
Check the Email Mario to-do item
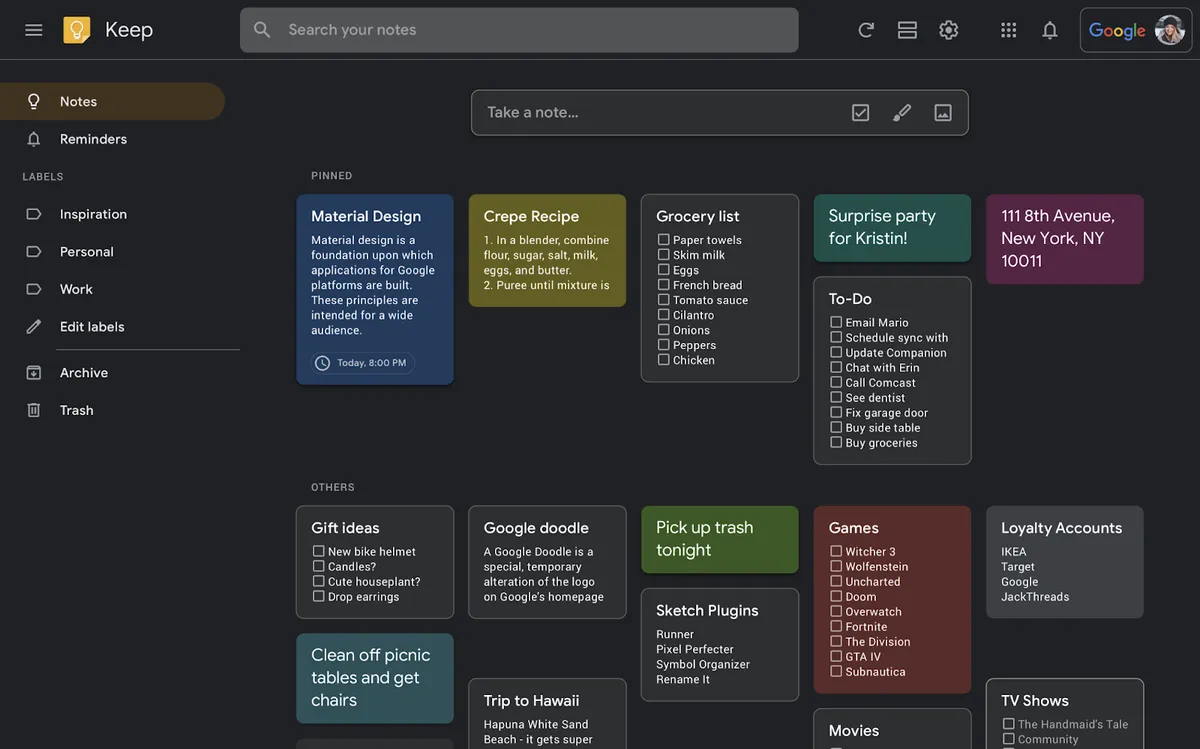pos(836,322)
